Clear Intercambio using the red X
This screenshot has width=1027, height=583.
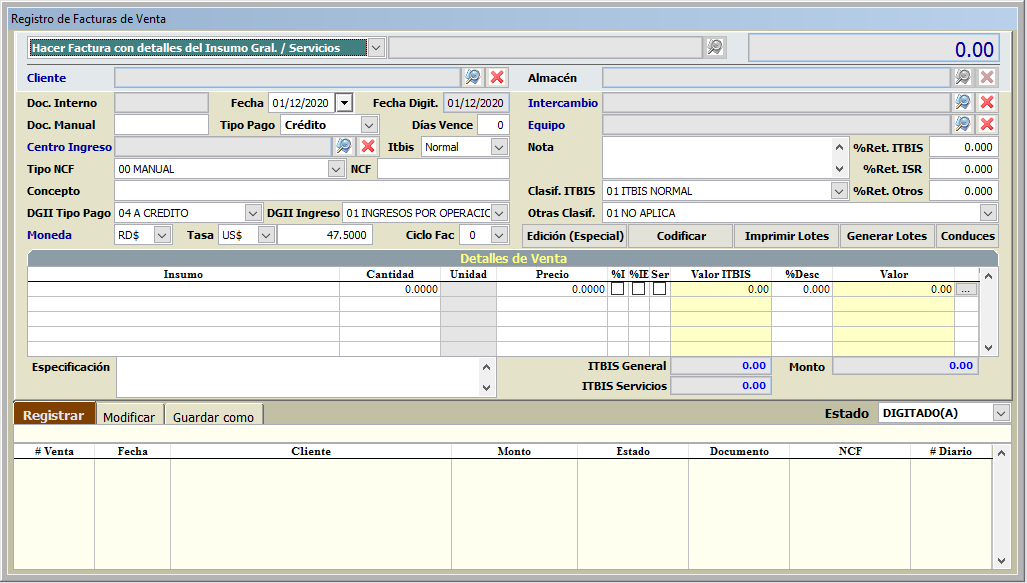tap(987, 102)
